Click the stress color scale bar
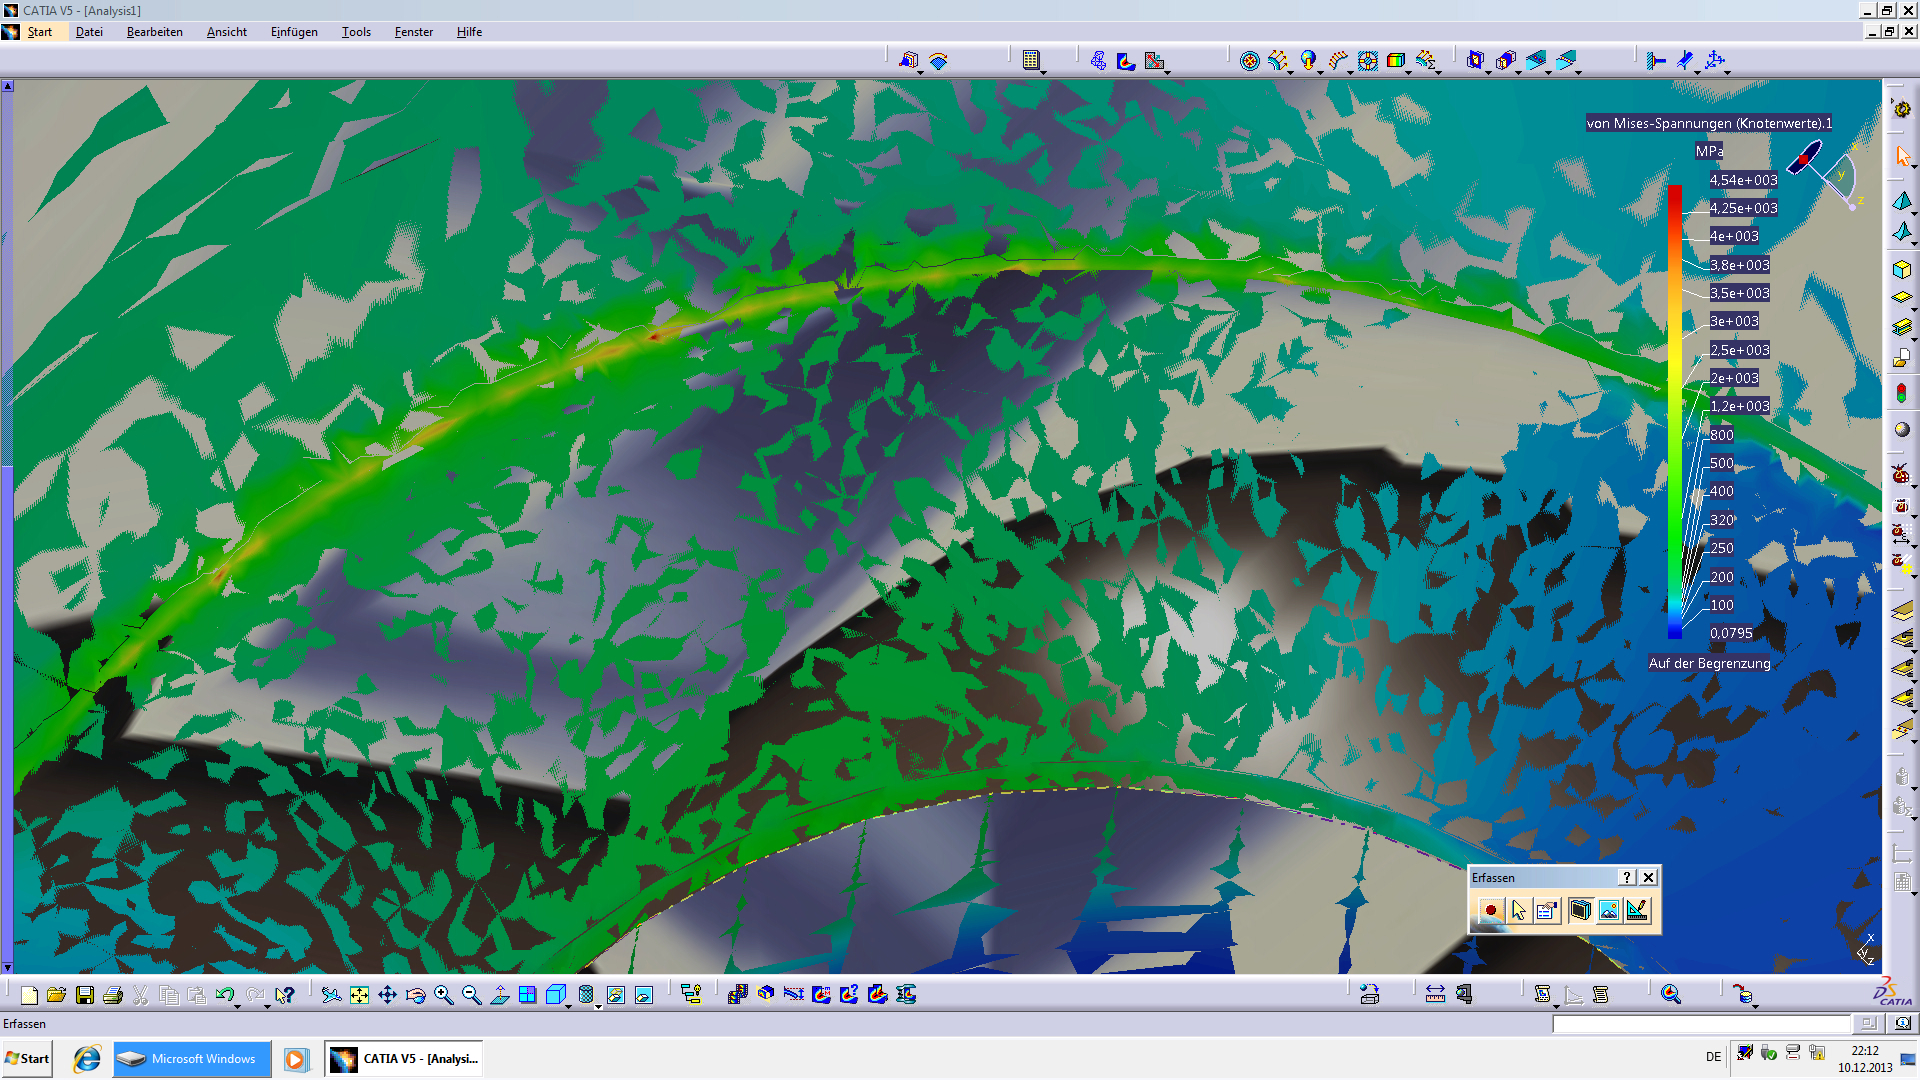 1674,411
